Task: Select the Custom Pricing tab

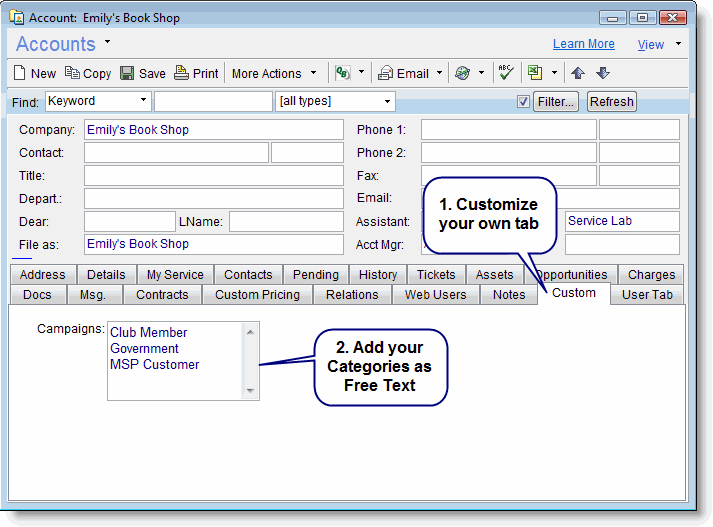Action: (257, 295)
